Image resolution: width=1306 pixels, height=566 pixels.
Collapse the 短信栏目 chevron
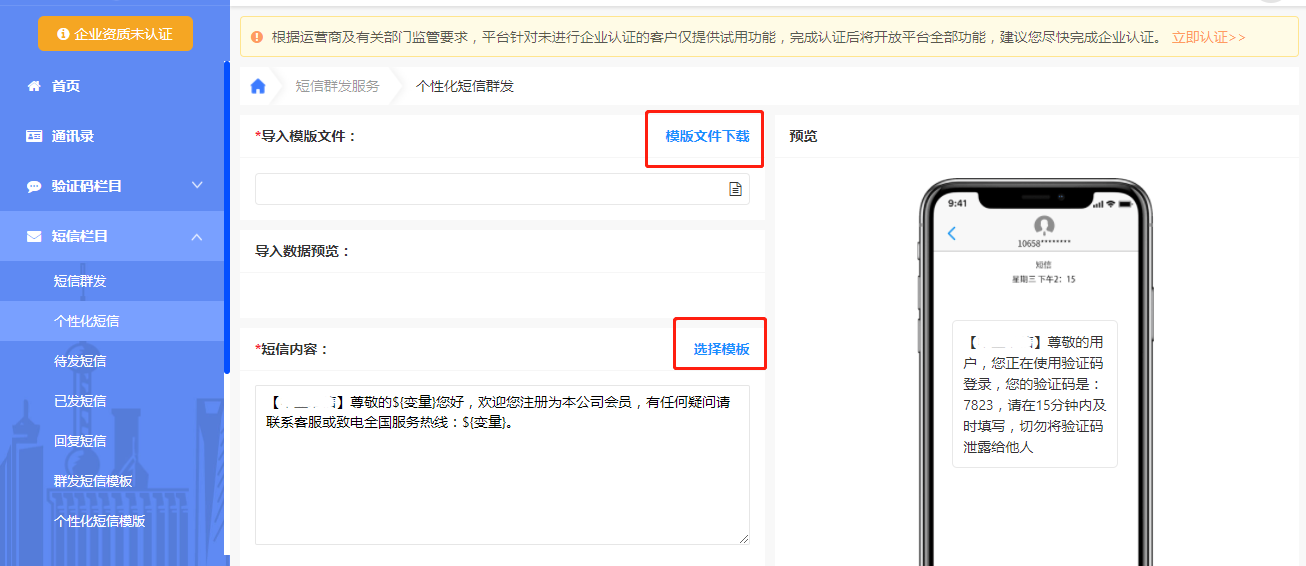(197, 236)
